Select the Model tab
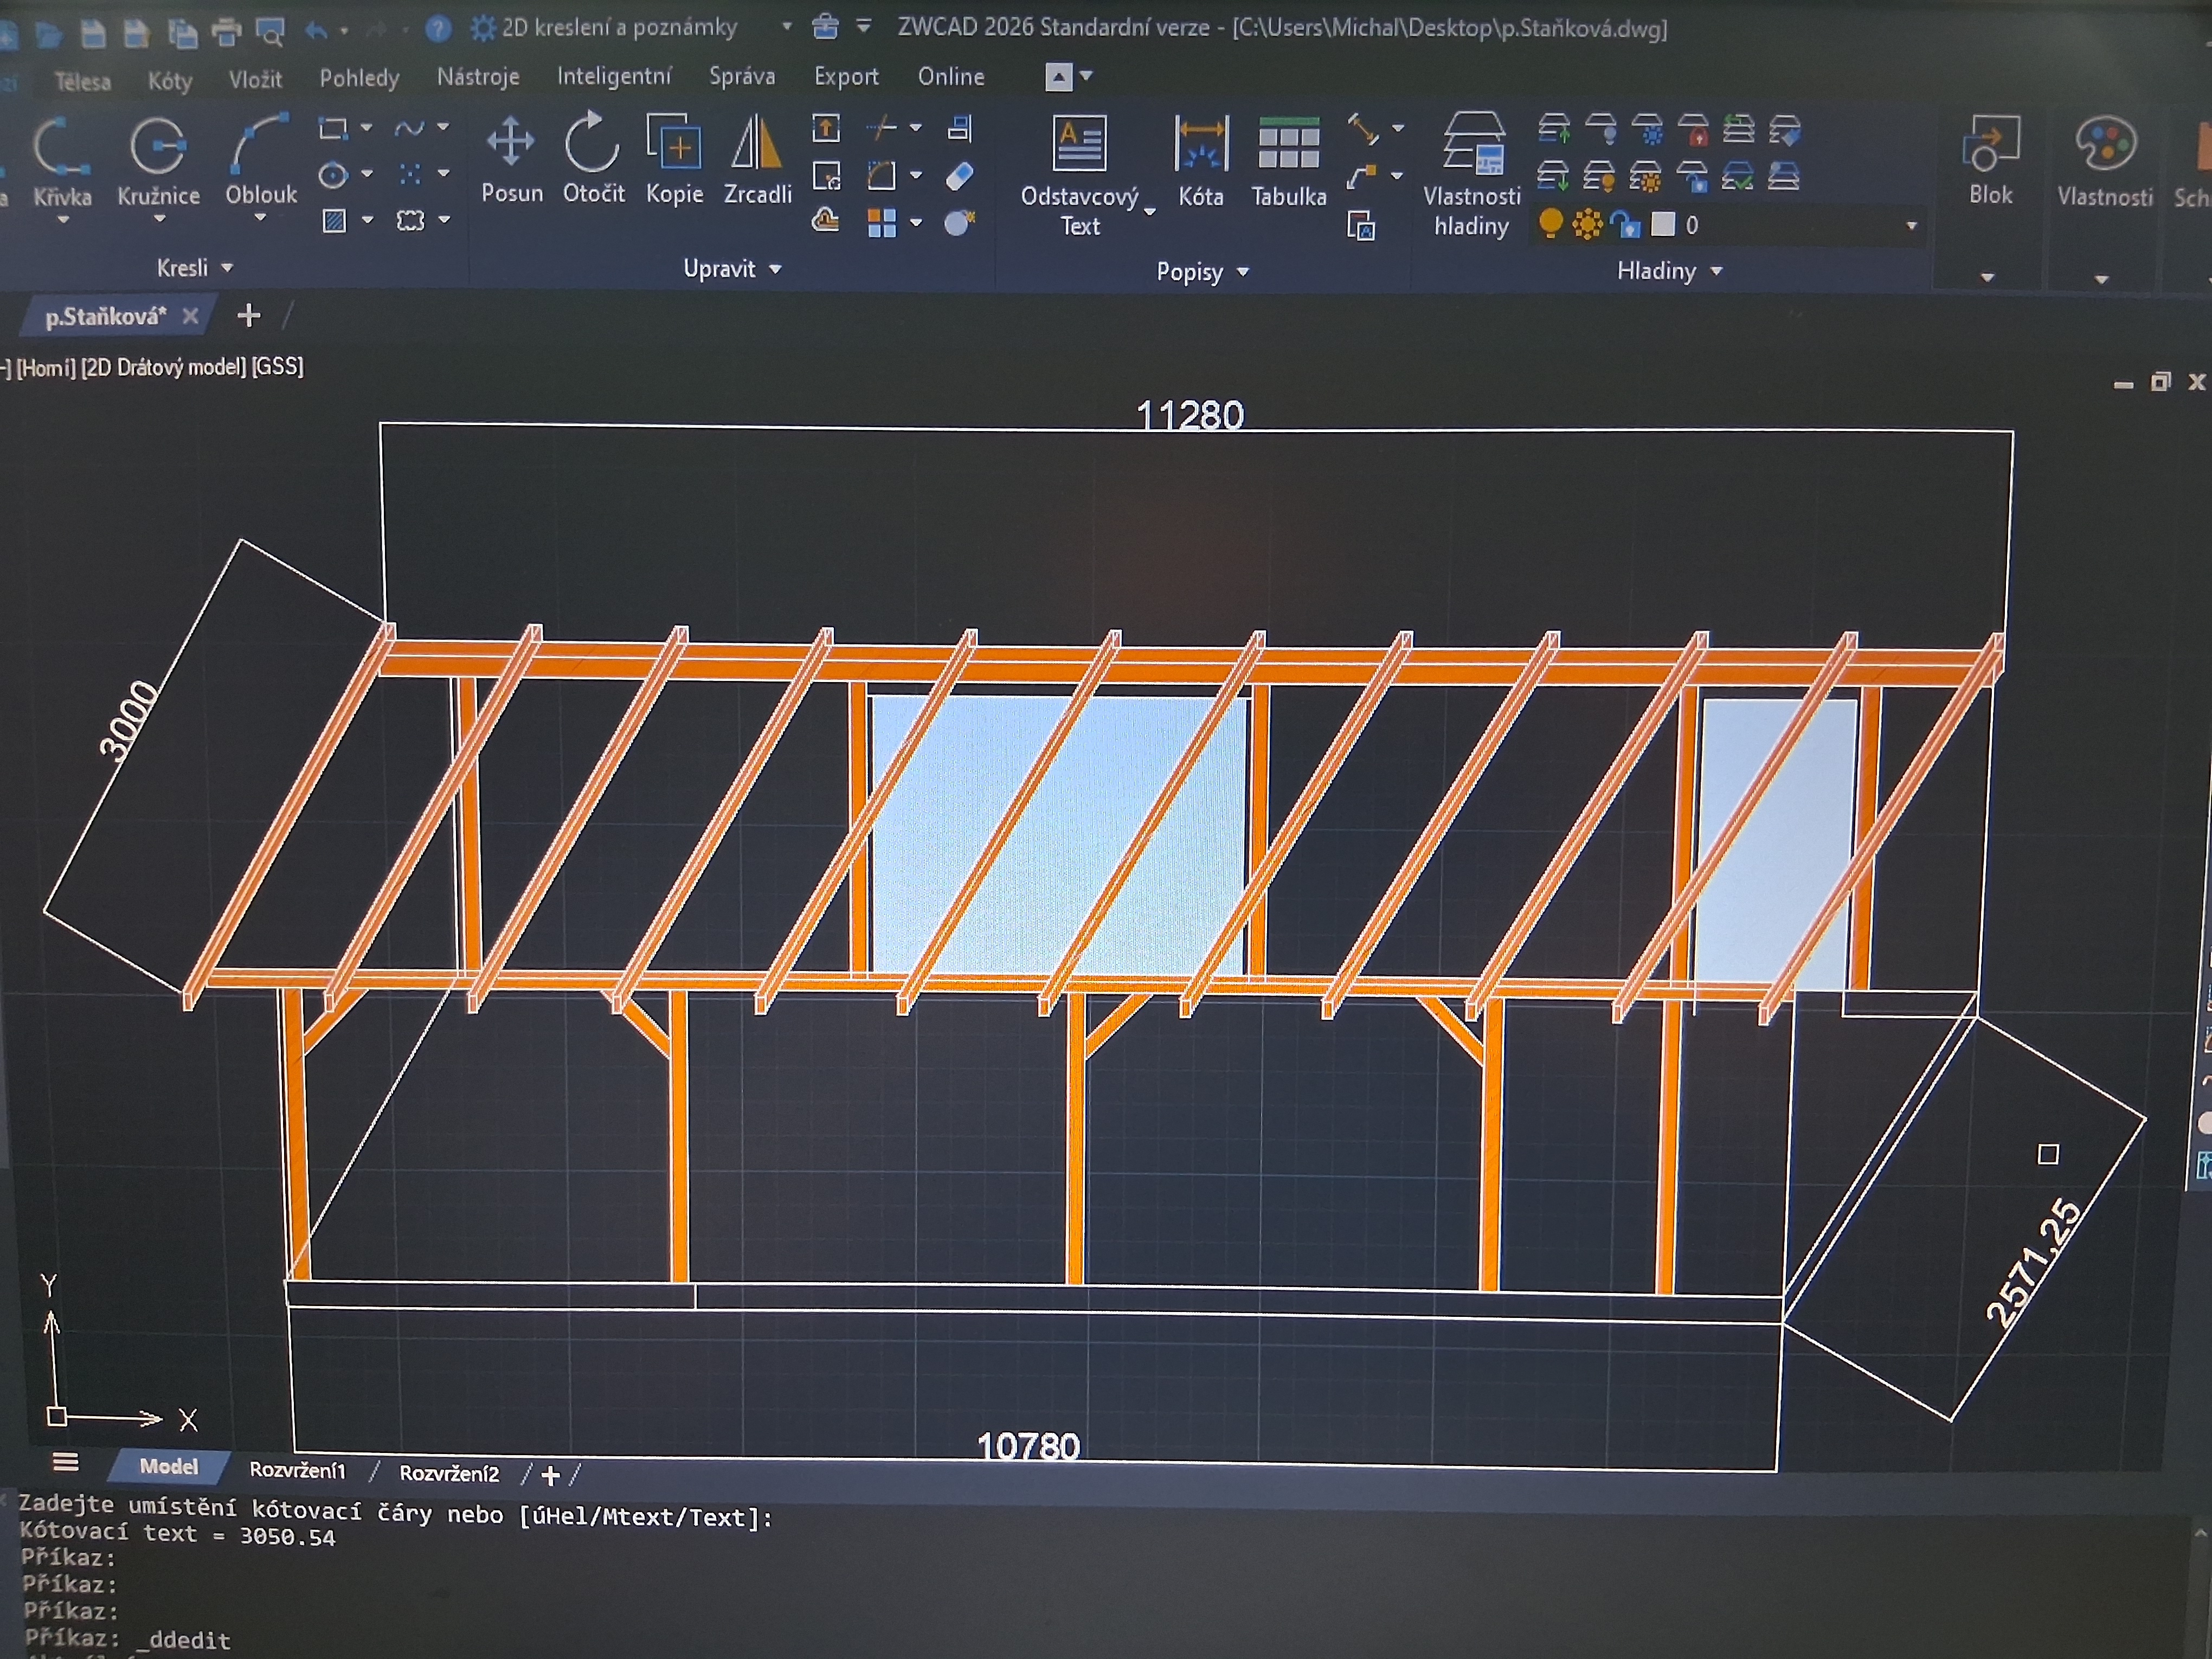 [x=168, y=1466]
